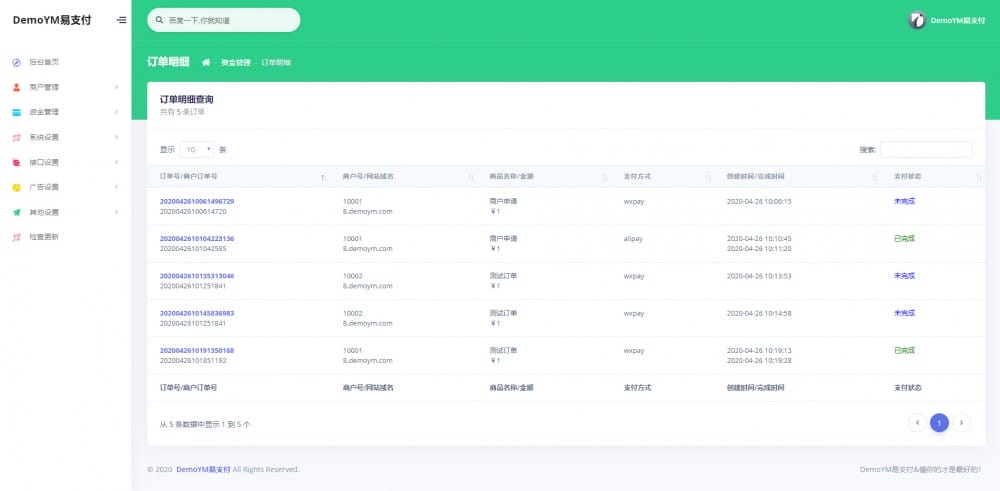Click the 商户管理 user icon
1000x491 pixels.
(x=16, y=87)
